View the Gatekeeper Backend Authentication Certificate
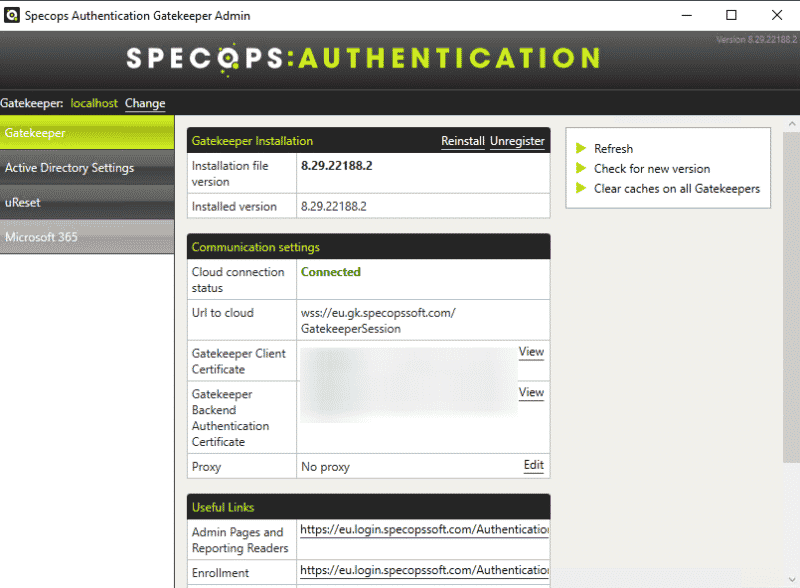The image size is (800, 588). tap(531, 393)
